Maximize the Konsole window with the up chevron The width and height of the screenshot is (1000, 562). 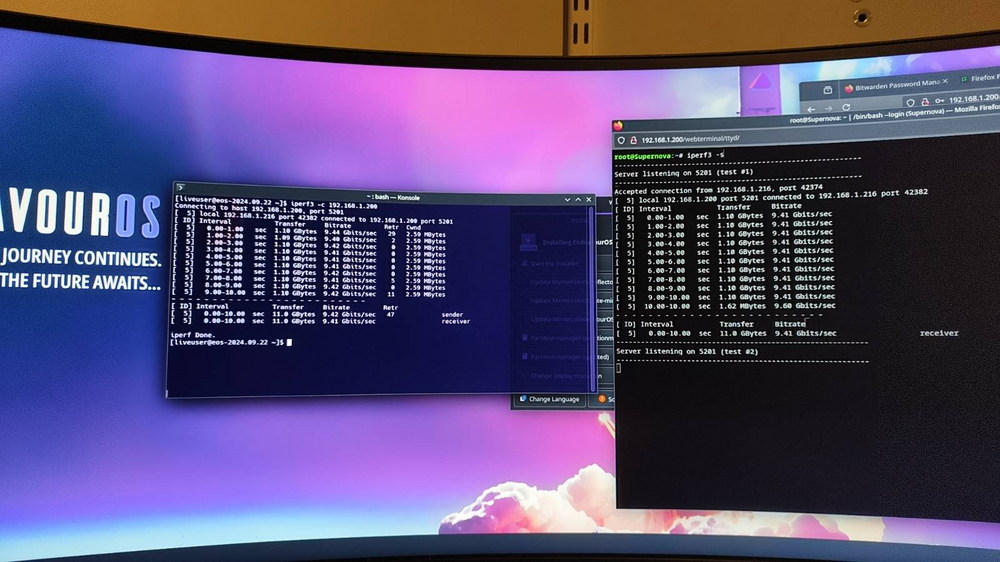(x=578, y=200)
